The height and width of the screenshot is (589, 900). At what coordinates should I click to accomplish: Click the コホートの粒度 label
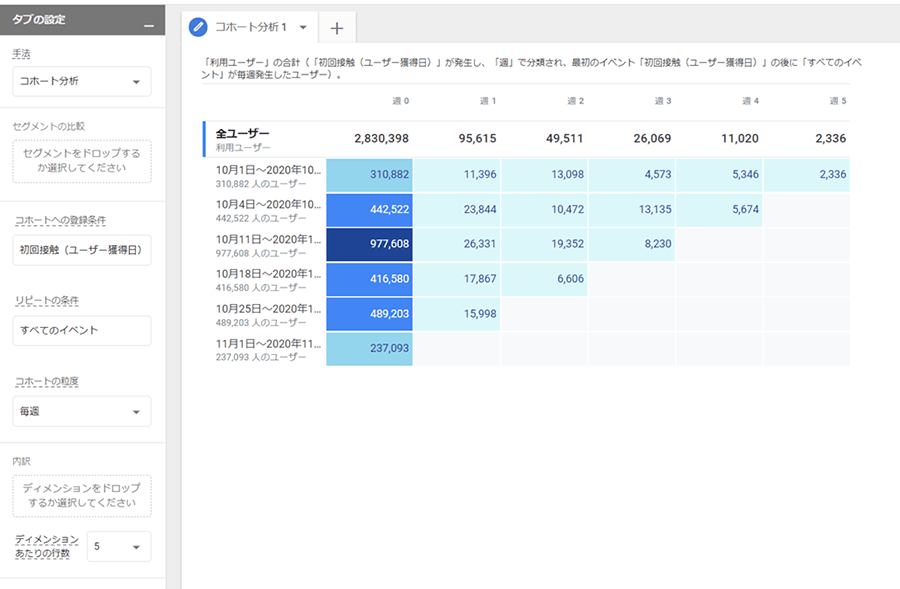tap(46, 381)
